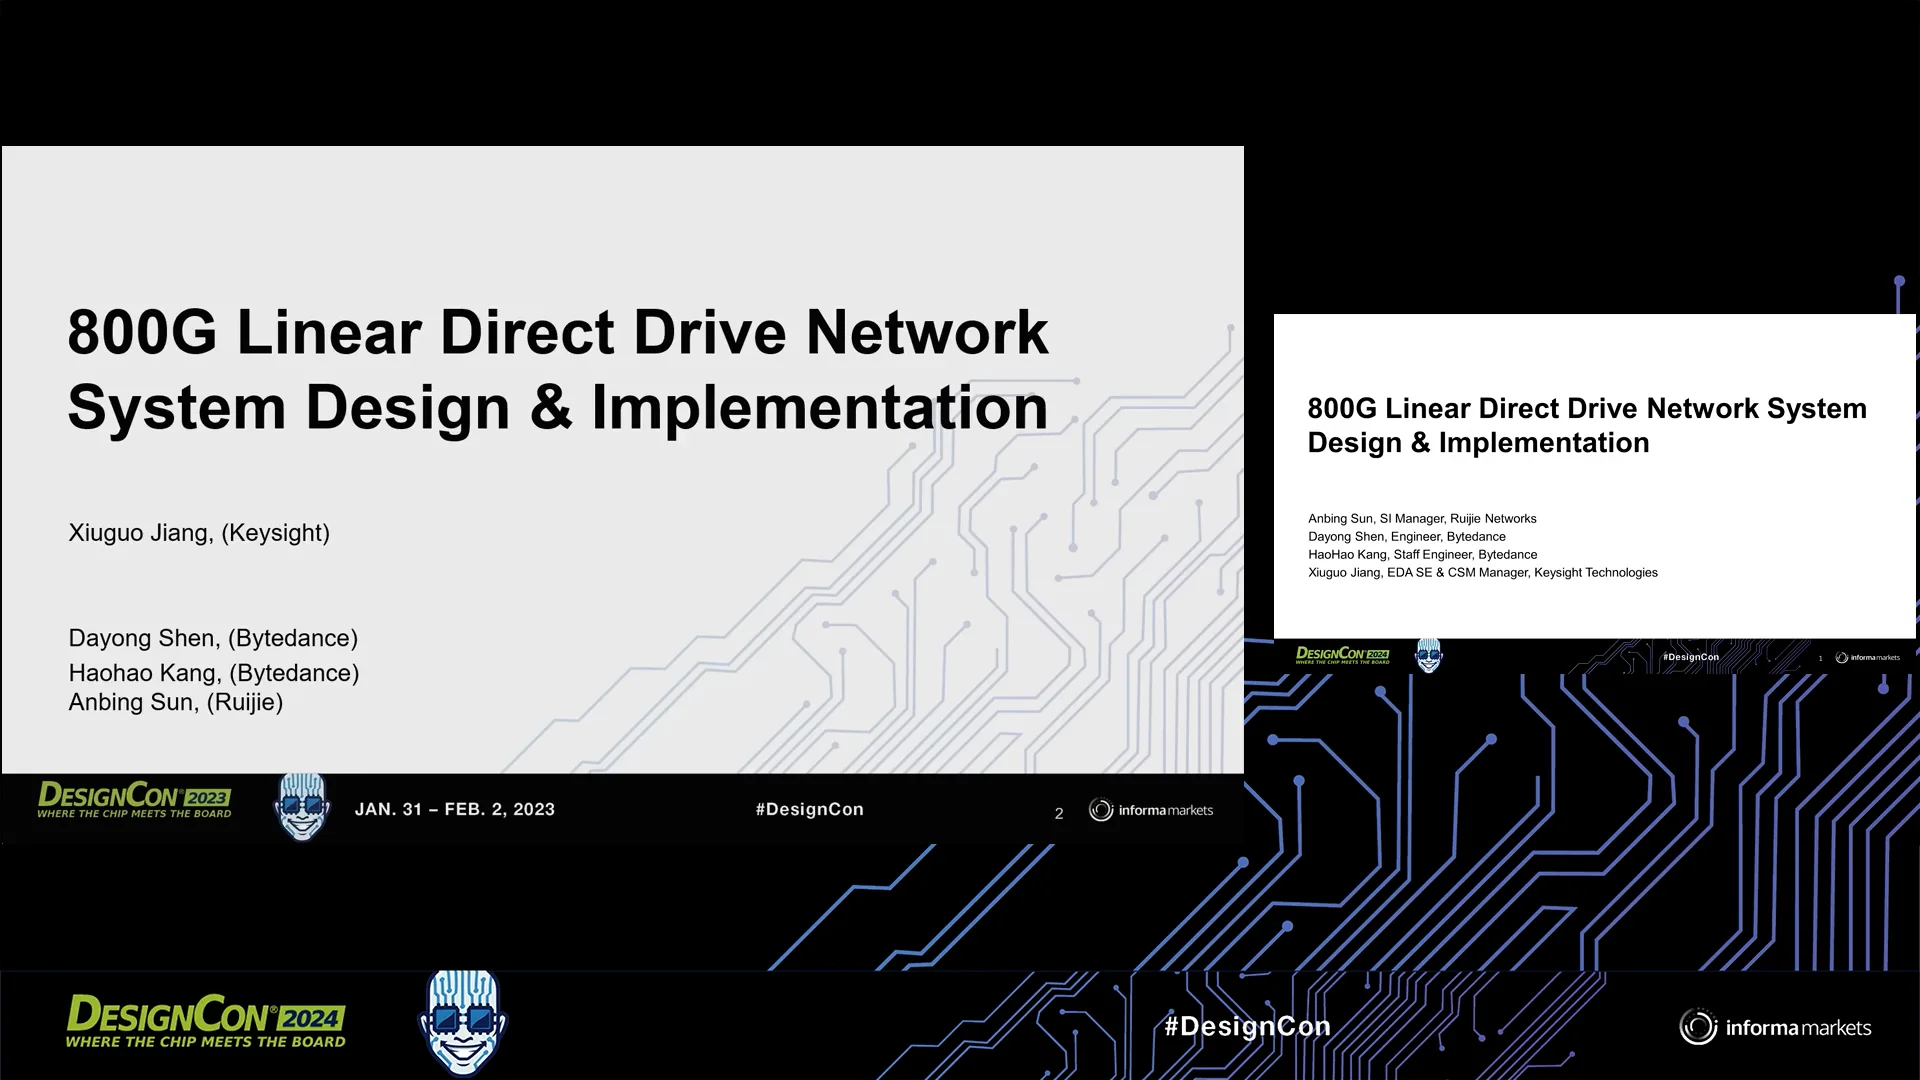Viewport: 1920px width, 1080px height.
Task: Click the #DesignCon text on the 2023 slide footer
Action: tap(810, 809)
